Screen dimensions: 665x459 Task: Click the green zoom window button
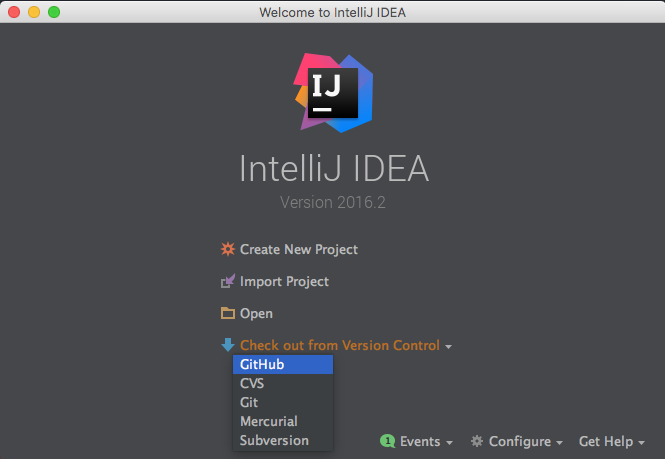[54, 12]
